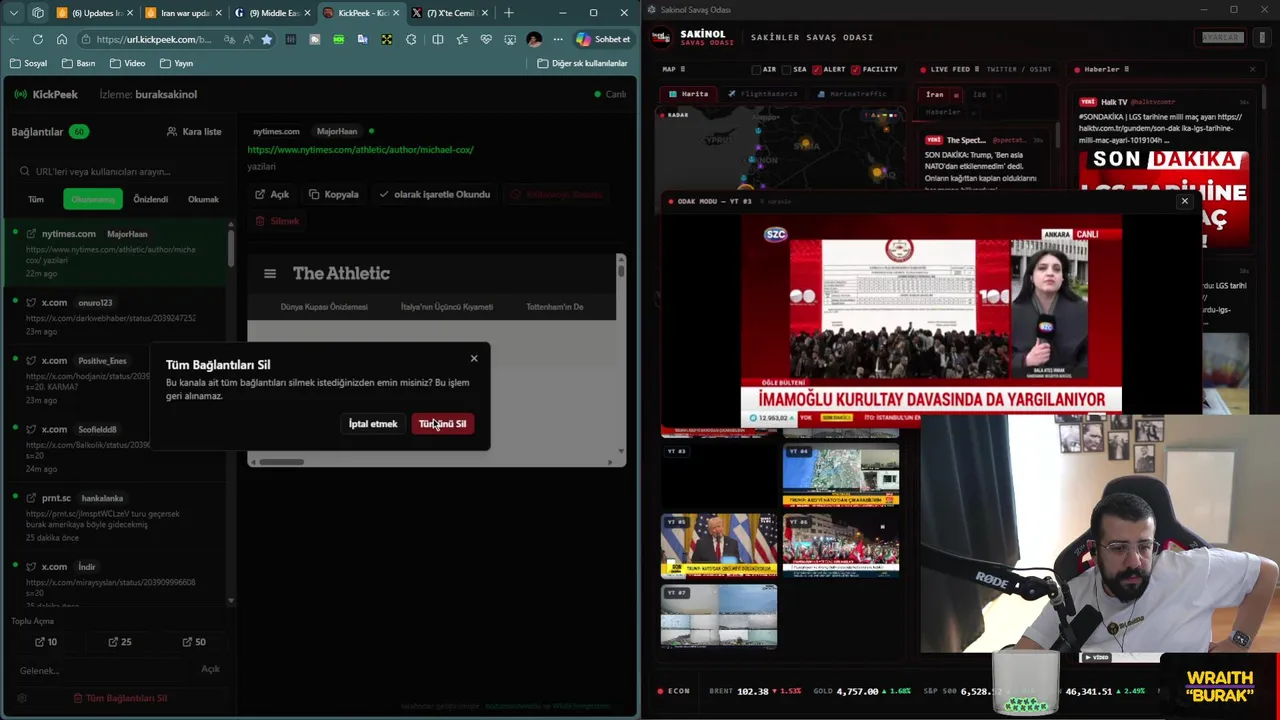Open the browser profile avatar
The width and height of the screenshot is (1280, 720).
click(534, 39)
